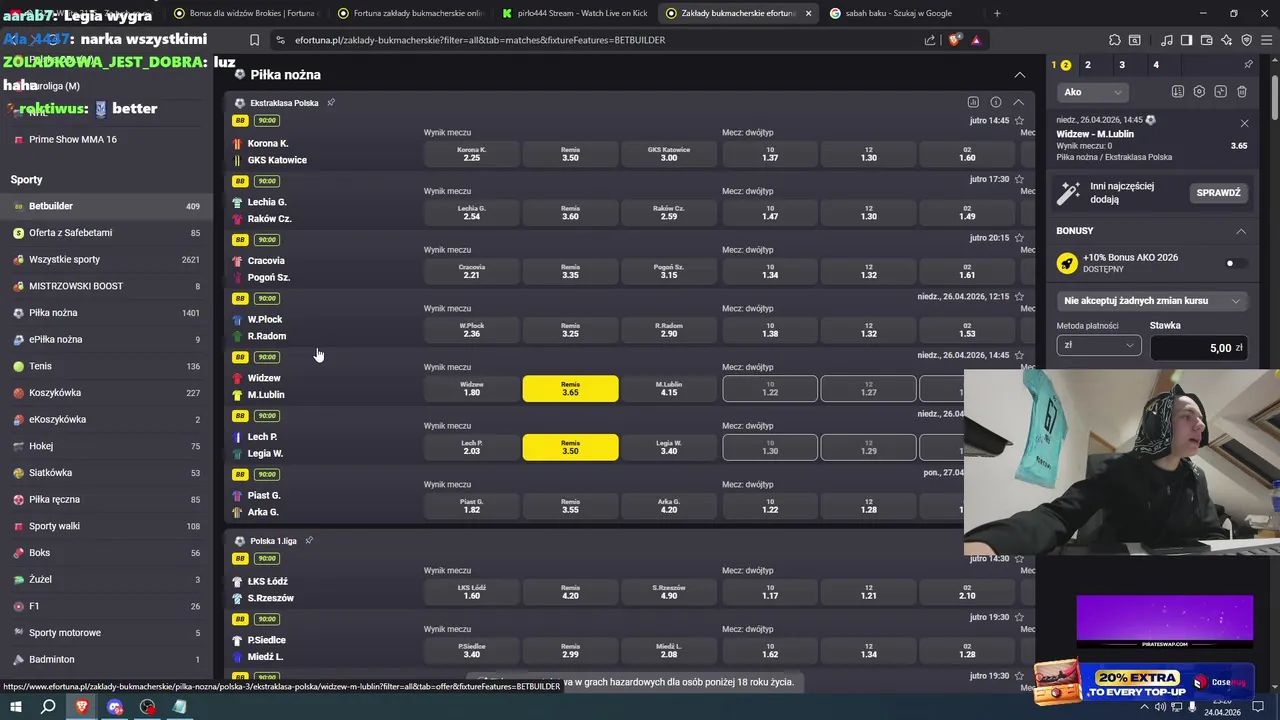
Task: Favorite the W.Płock vs R.Radom match
Action: click(1019, 297)
